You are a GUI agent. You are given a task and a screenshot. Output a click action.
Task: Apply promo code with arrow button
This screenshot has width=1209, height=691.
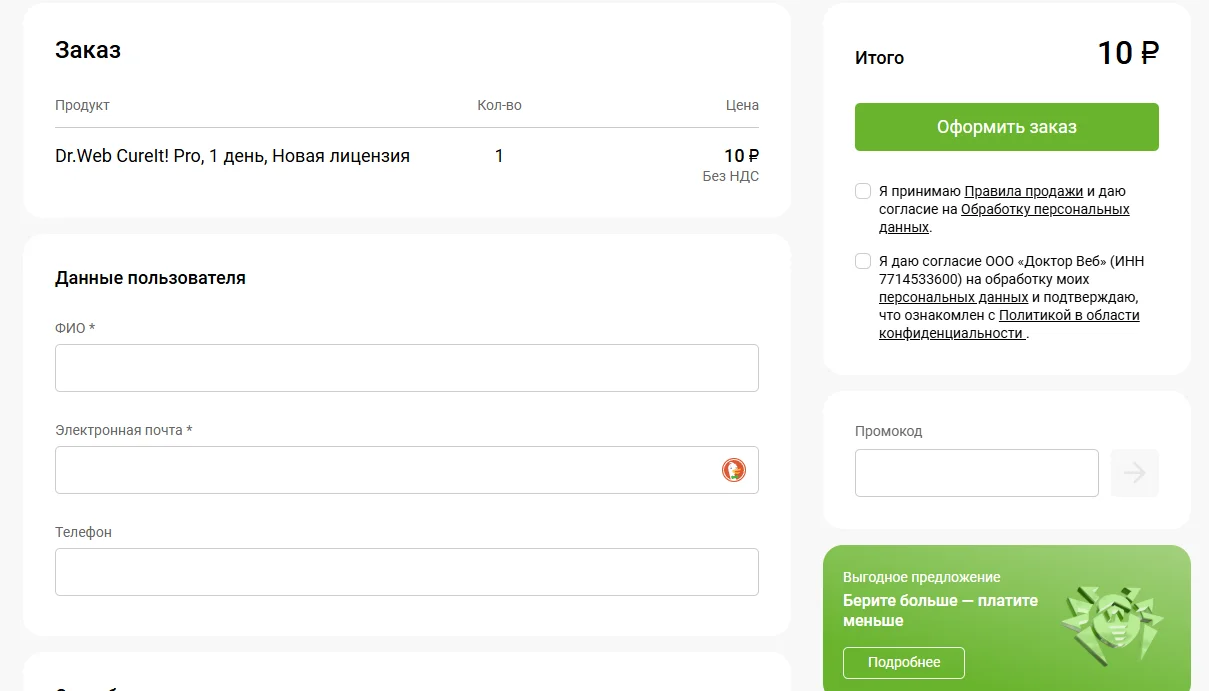tap(1135, 473)
